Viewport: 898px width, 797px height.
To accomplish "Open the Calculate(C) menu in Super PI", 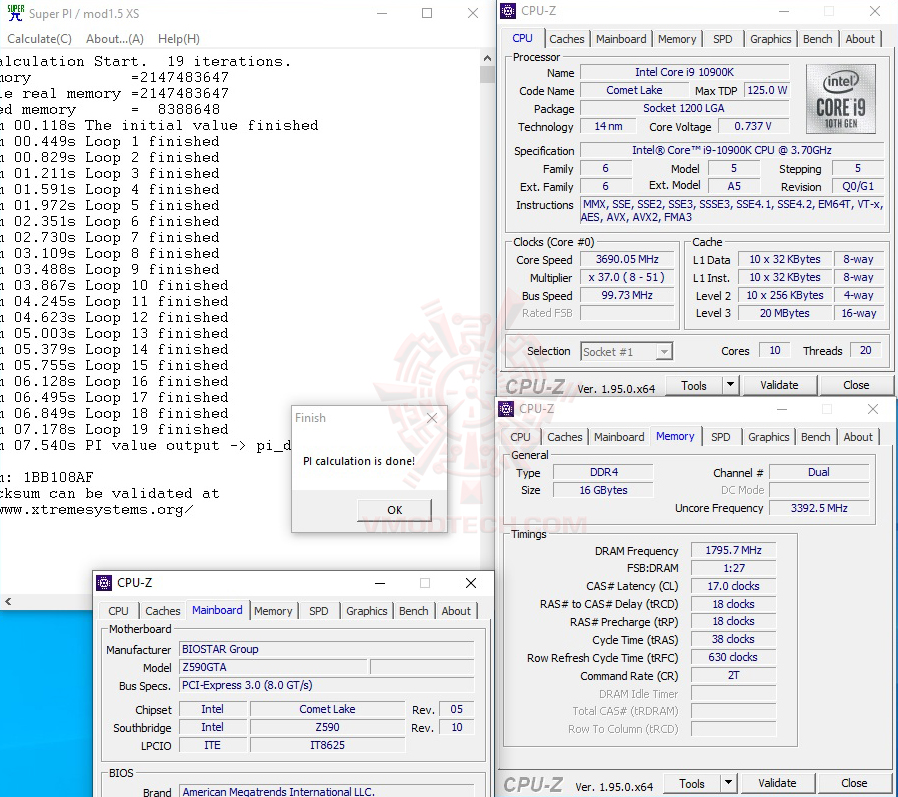I will (x=39, y=39).
